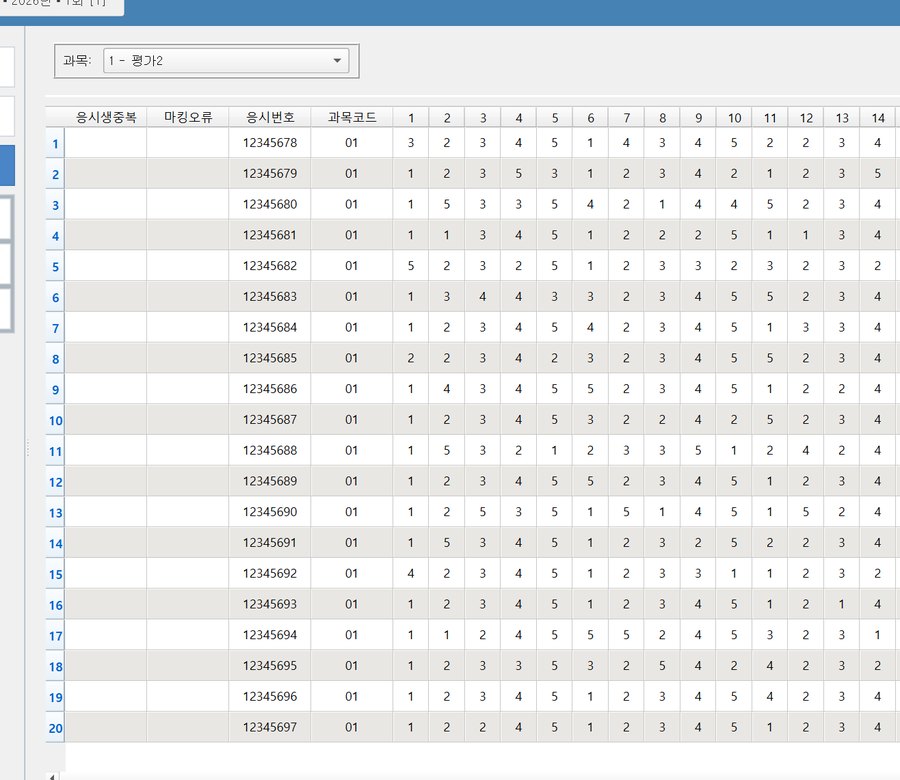Screen dimensions: 900x780
Task: Select question column header 10
Action: tap(734, 118)
